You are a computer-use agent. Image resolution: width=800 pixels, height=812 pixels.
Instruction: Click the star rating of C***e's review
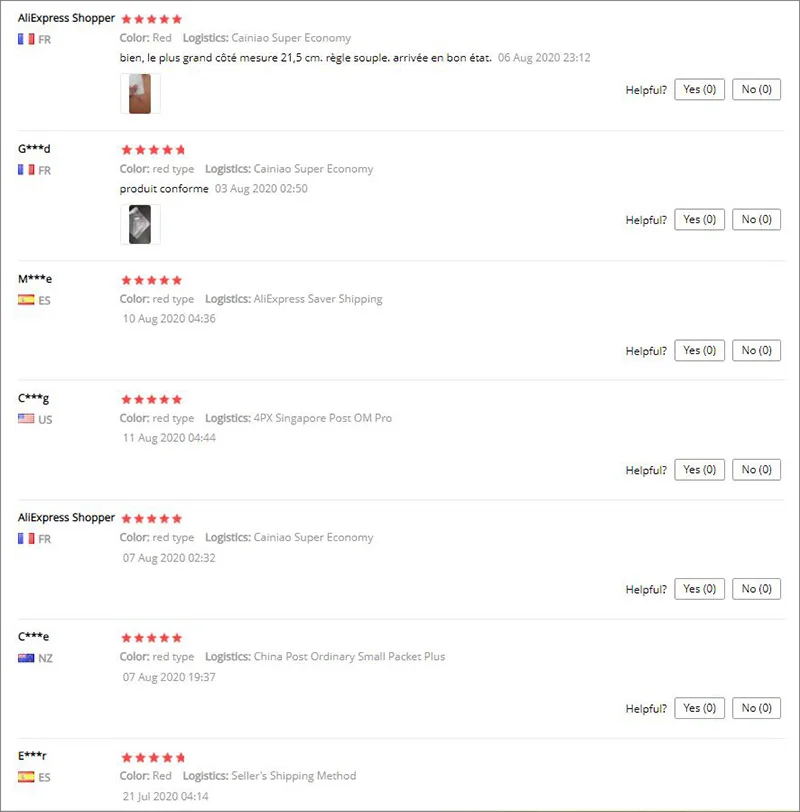tap(152, 637)
